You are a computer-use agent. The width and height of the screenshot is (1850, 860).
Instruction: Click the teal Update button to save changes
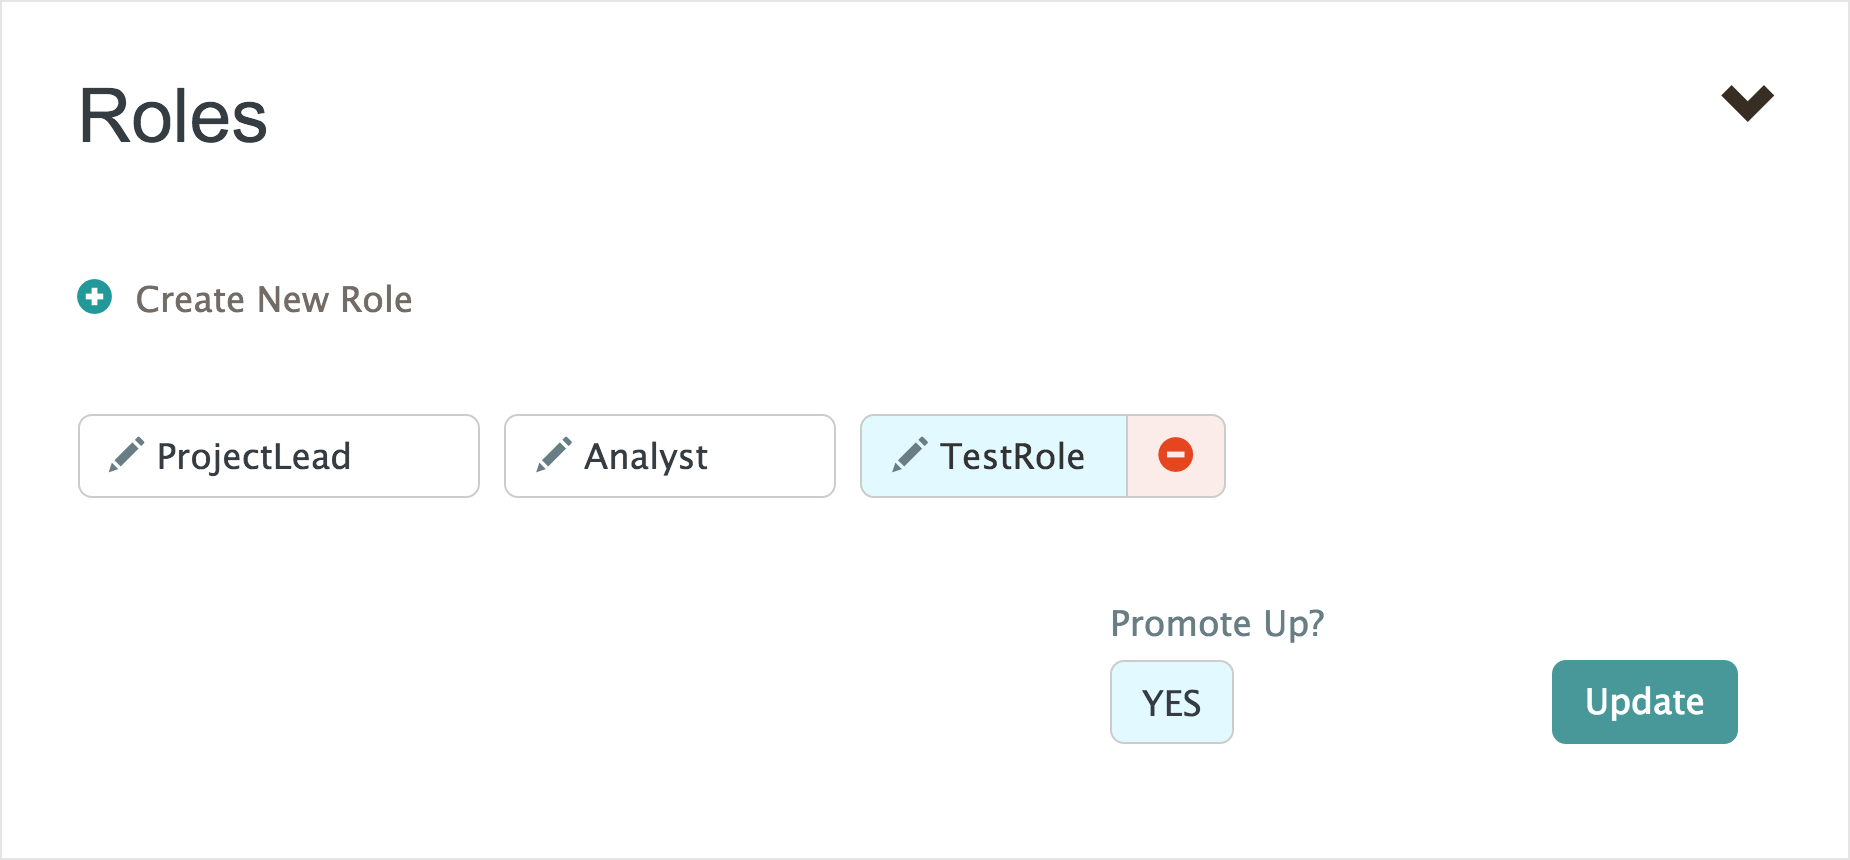1644,702
